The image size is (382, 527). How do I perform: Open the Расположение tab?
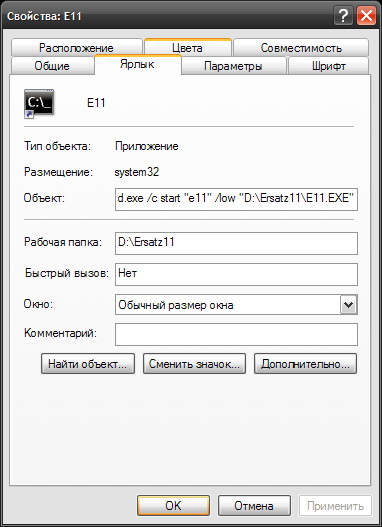(x=76, y=48)
